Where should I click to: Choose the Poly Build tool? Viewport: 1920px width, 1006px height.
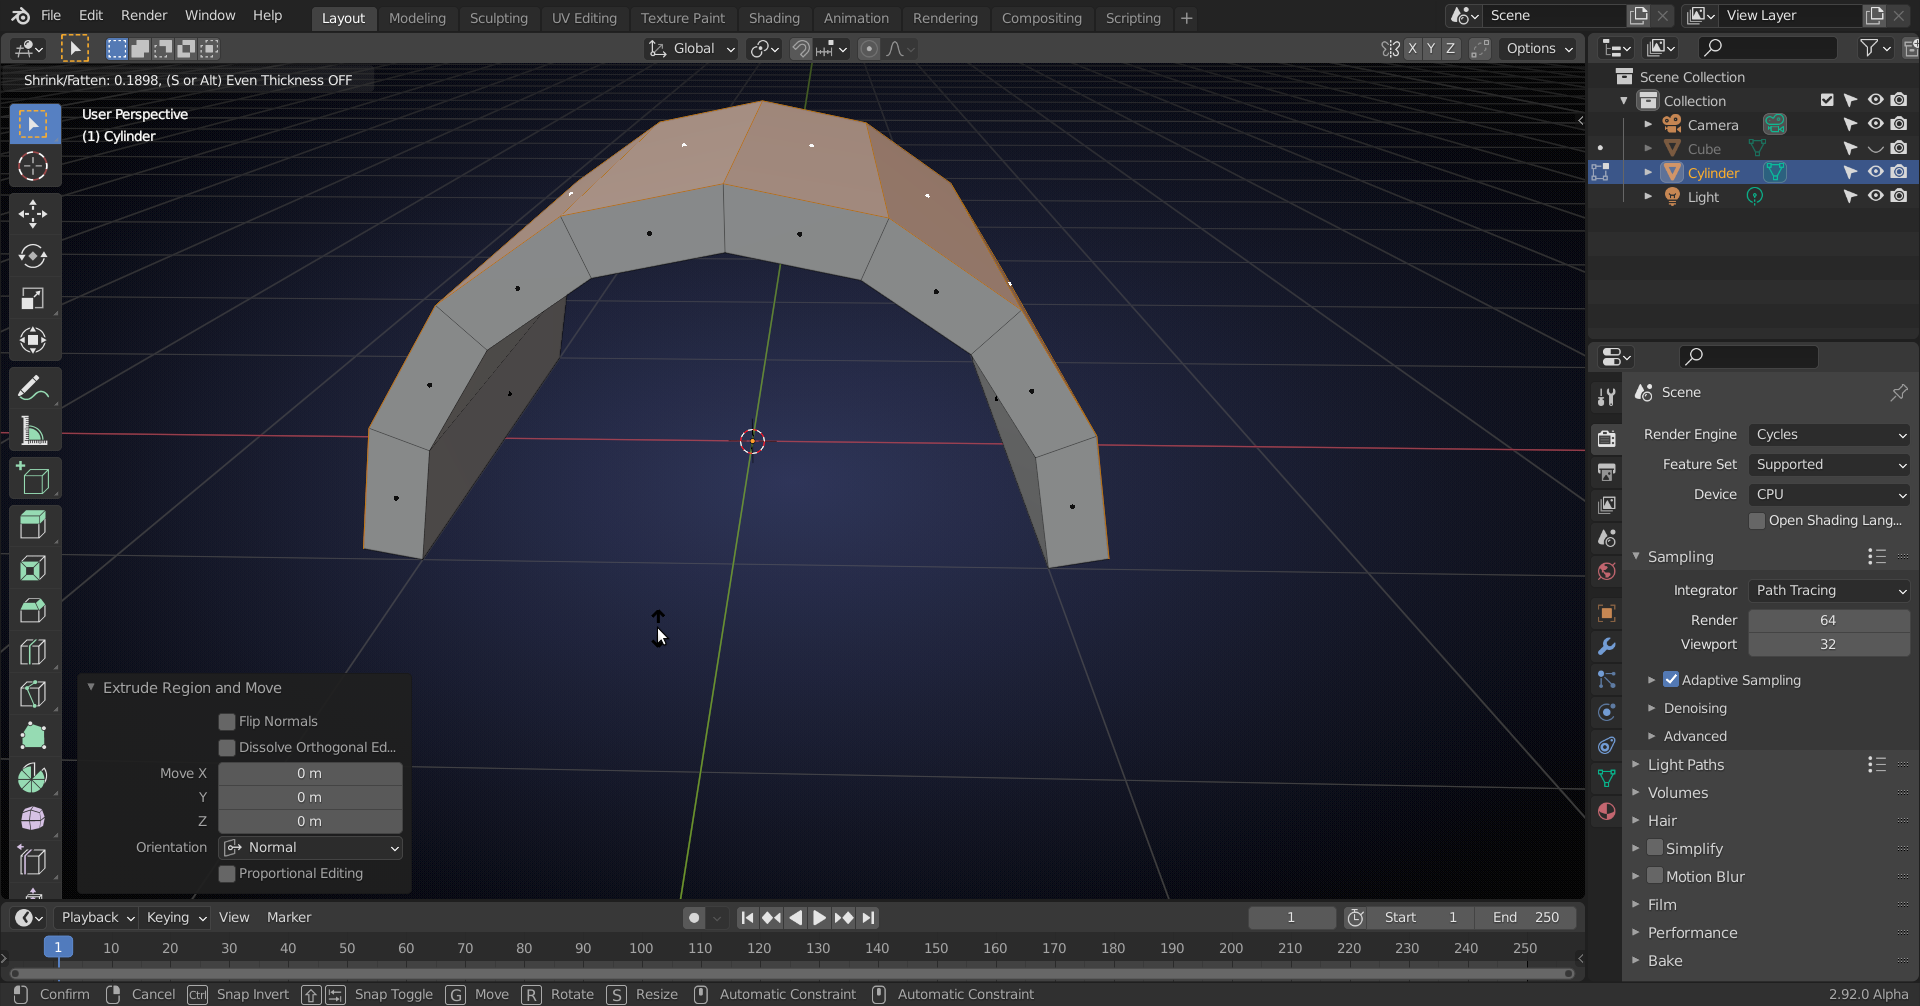coord(33,736)
